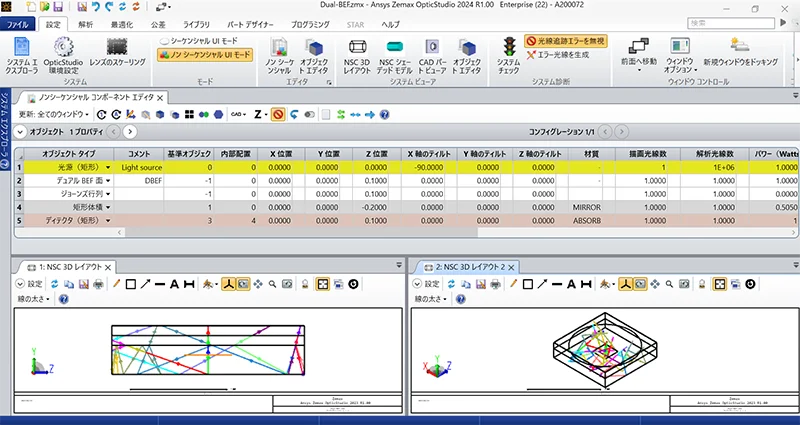Click the lens scaling ribbon icon
This screenshot has height=425, width=800.
click(x=117, y=52)
